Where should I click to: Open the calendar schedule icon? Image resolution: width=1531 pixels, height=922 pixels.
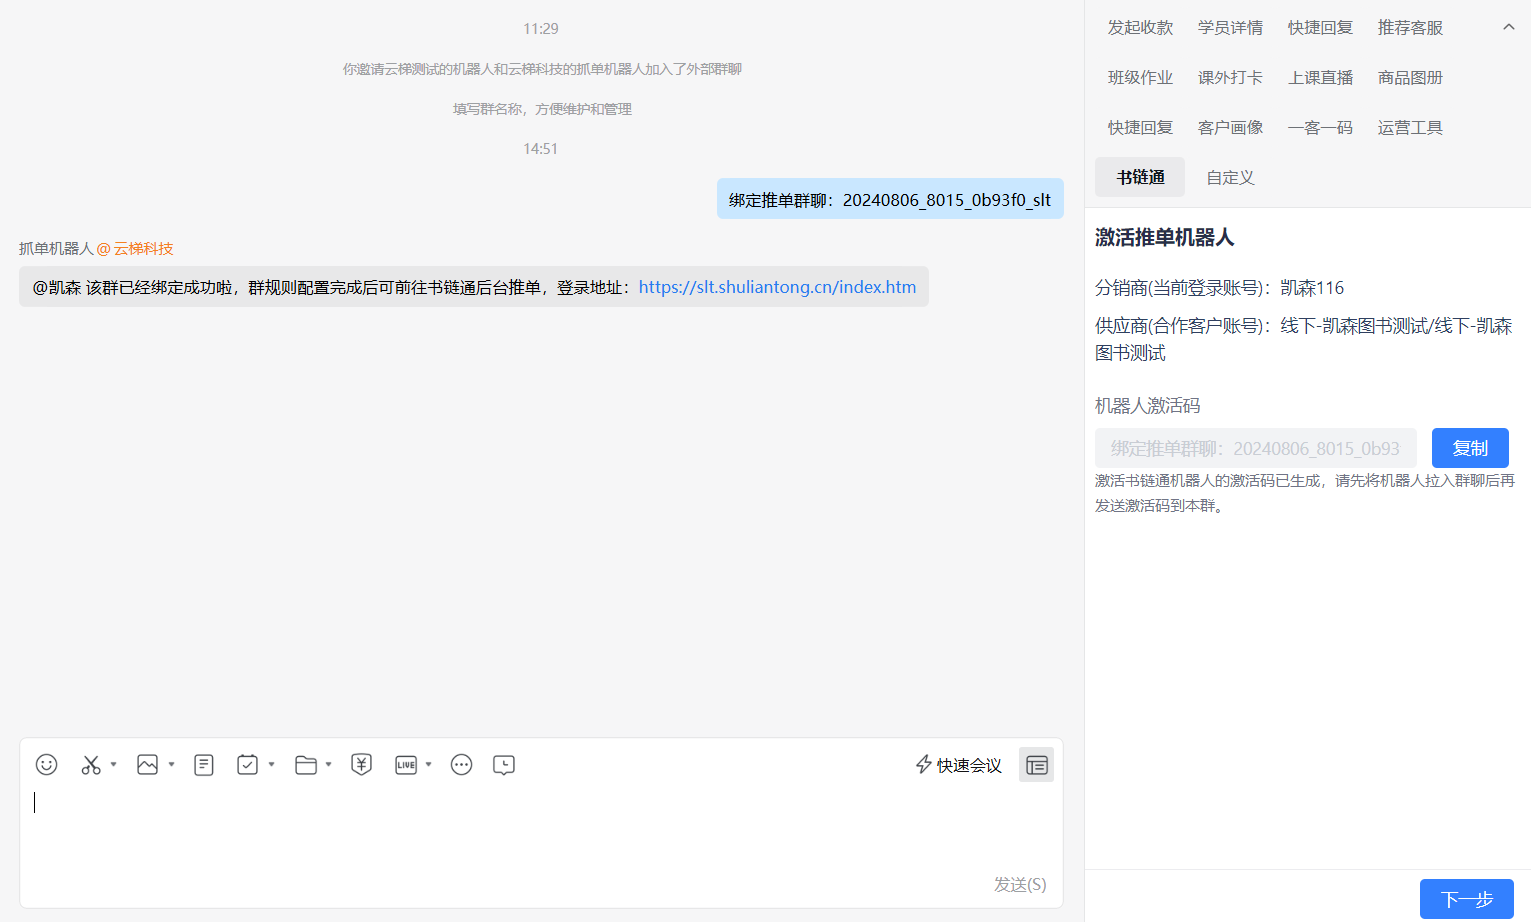247,765
